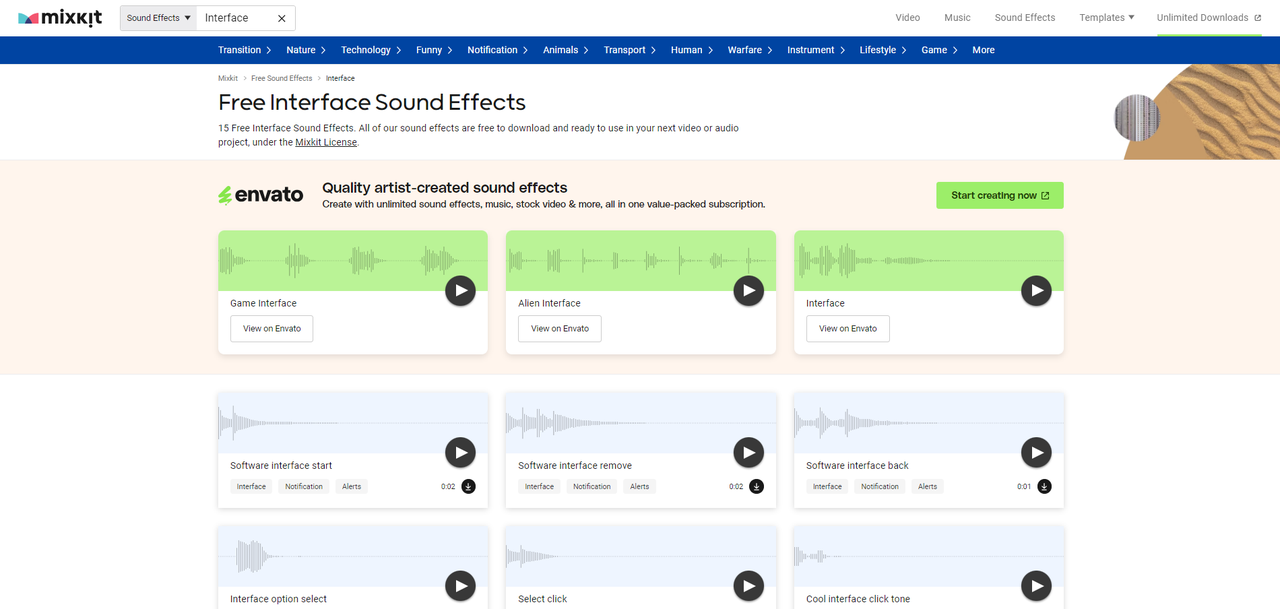
Task: Click Start creating now button
Action: (x=1000, y=195)
